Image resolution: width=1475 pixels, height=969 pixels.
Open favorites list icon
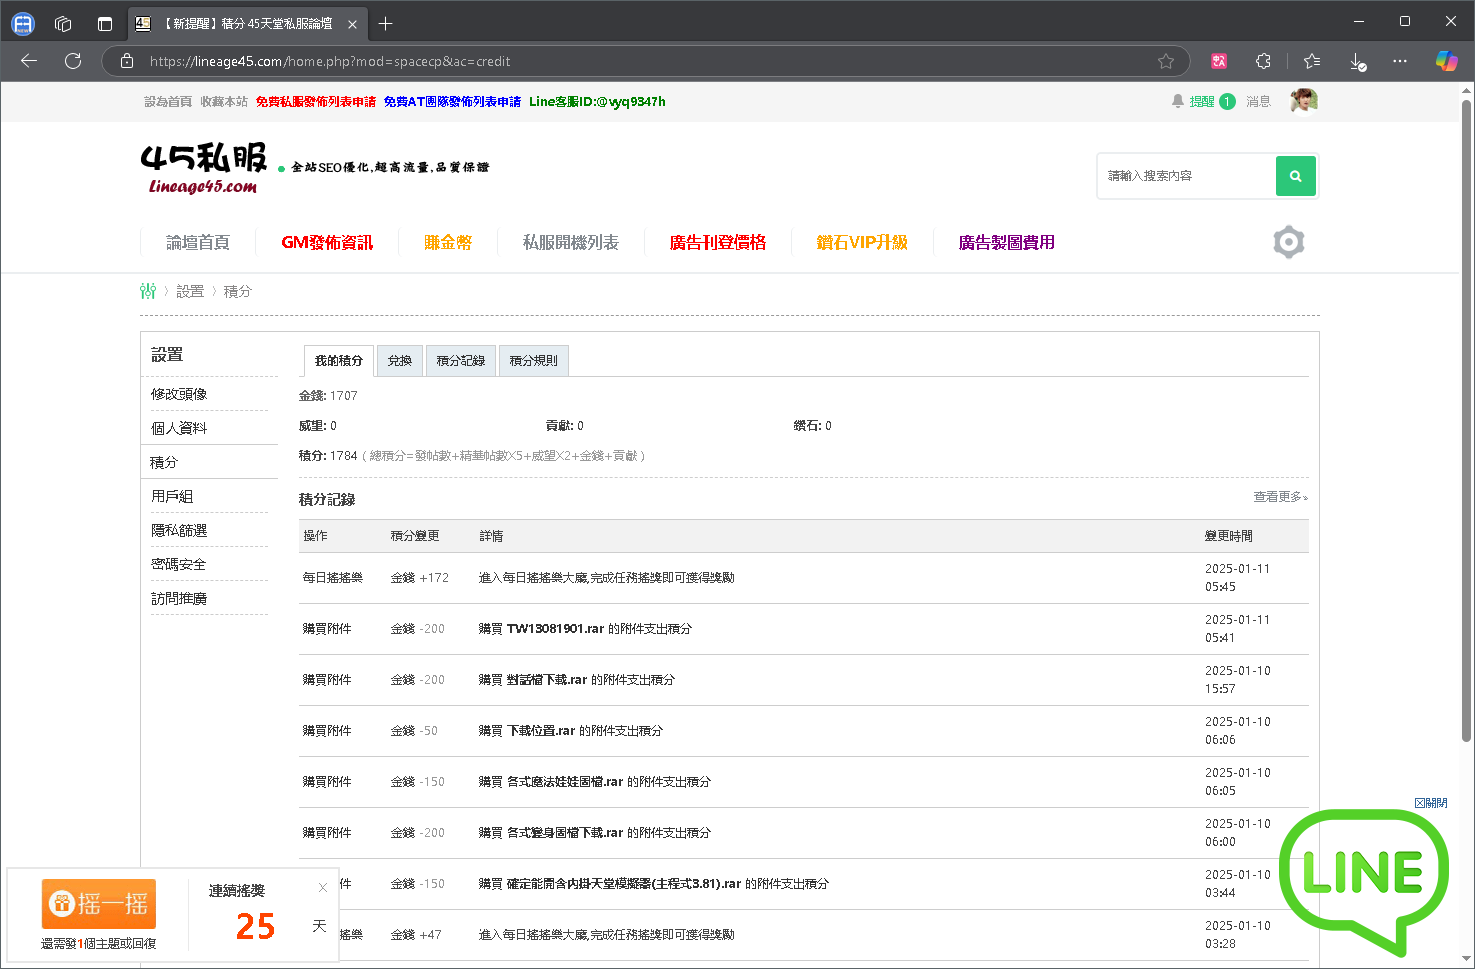pyautogui.click(x=1312, y=61)
